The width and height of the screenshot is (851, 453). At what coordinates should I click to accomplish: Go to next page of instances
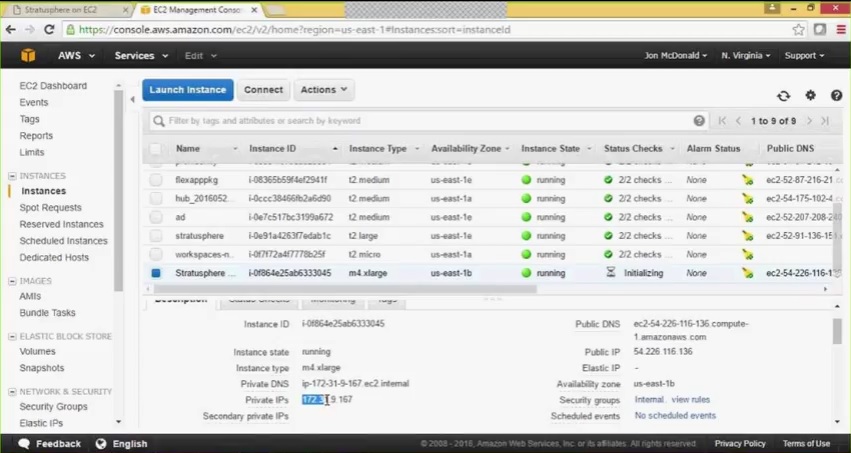(809, 121)
